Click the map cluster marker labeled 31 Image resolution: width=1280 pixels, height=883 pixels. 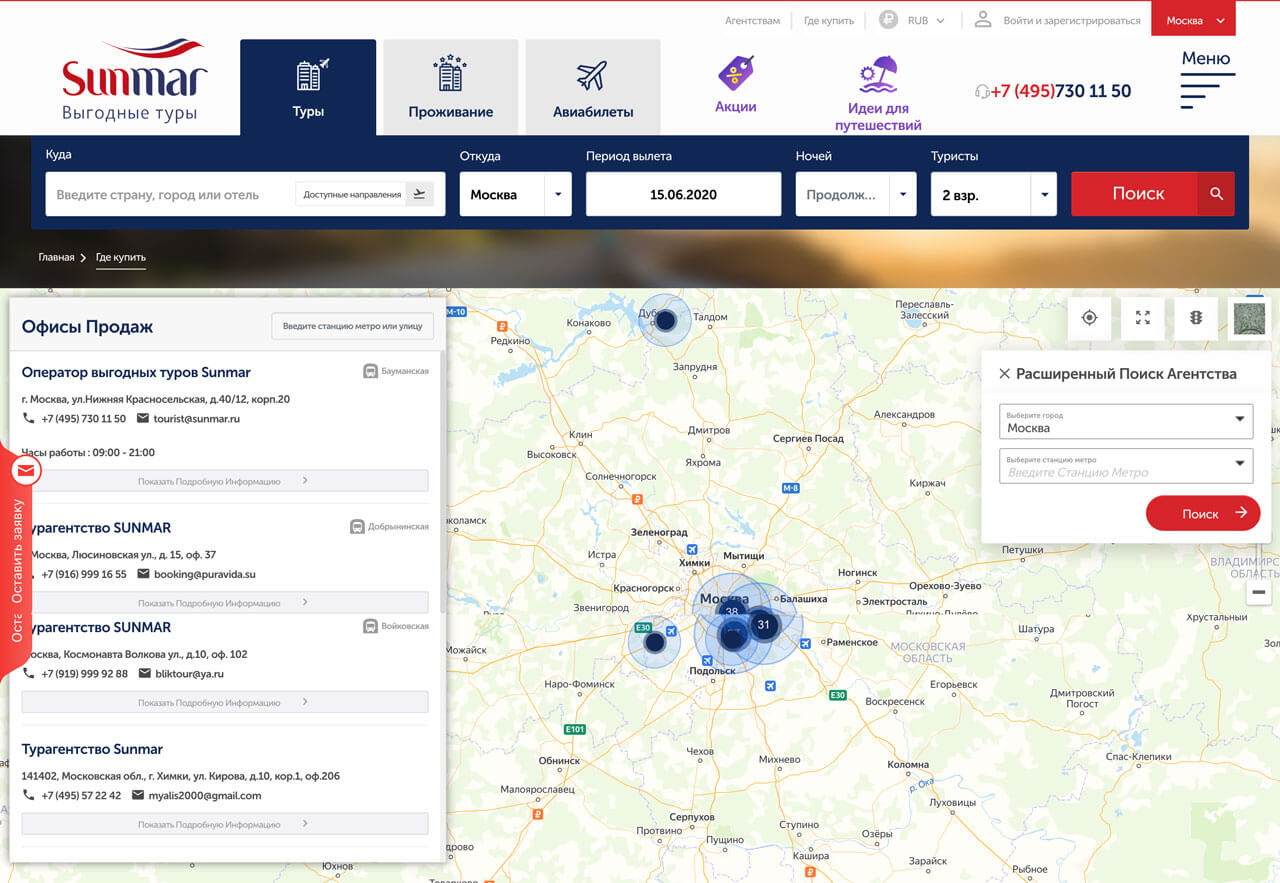[x=763, y=625]
